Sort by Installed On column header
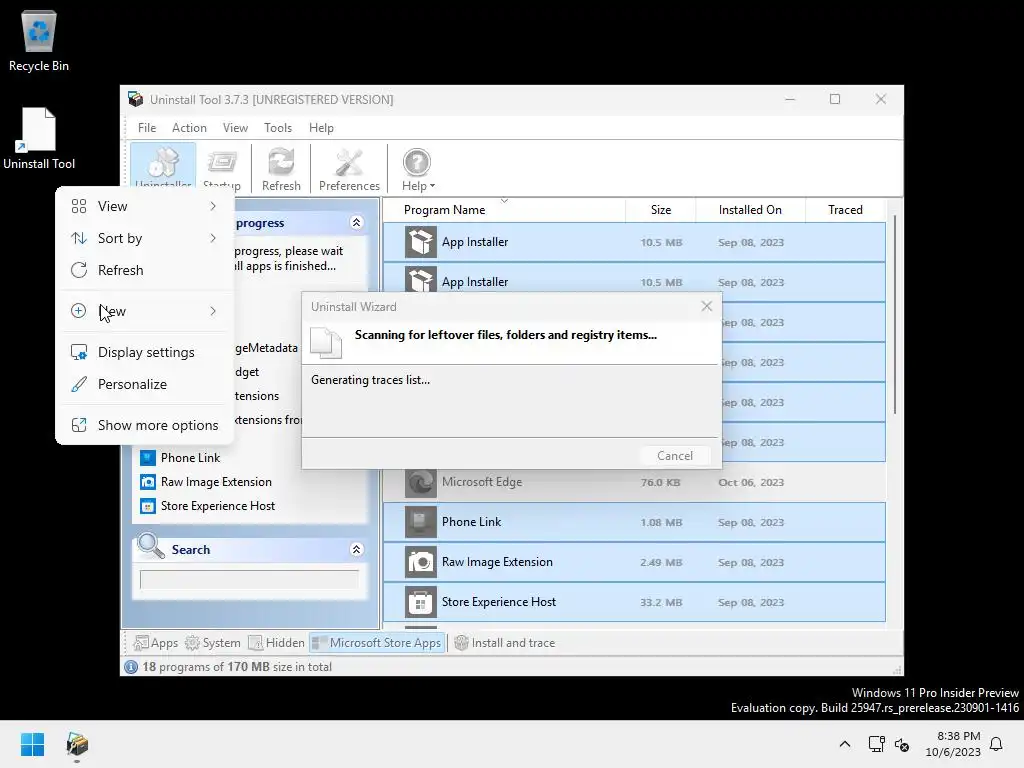The width and height of the screenshot is (1024, 768). pos(750,210)
